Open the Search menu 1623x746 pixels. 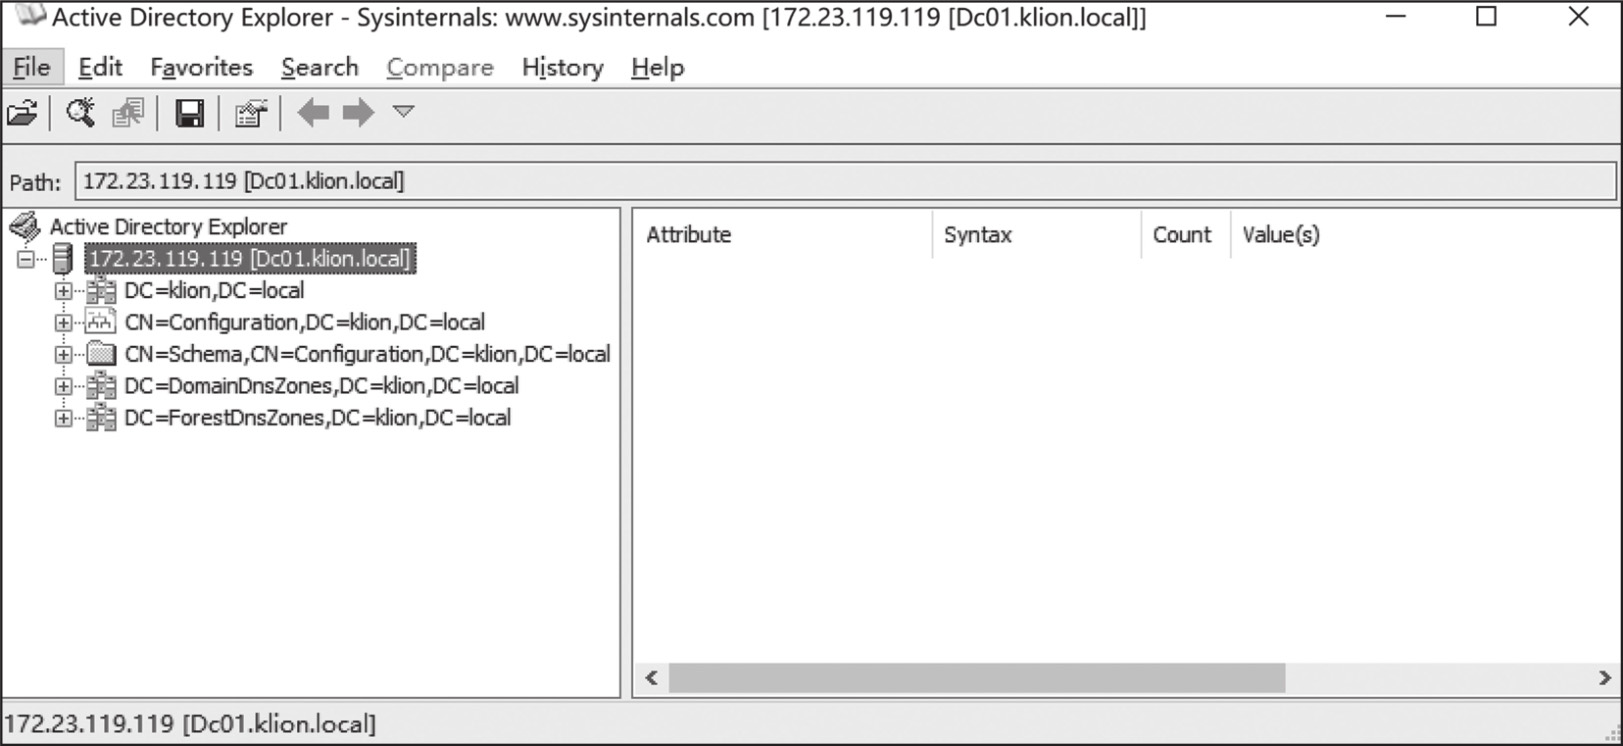[319, 67]
